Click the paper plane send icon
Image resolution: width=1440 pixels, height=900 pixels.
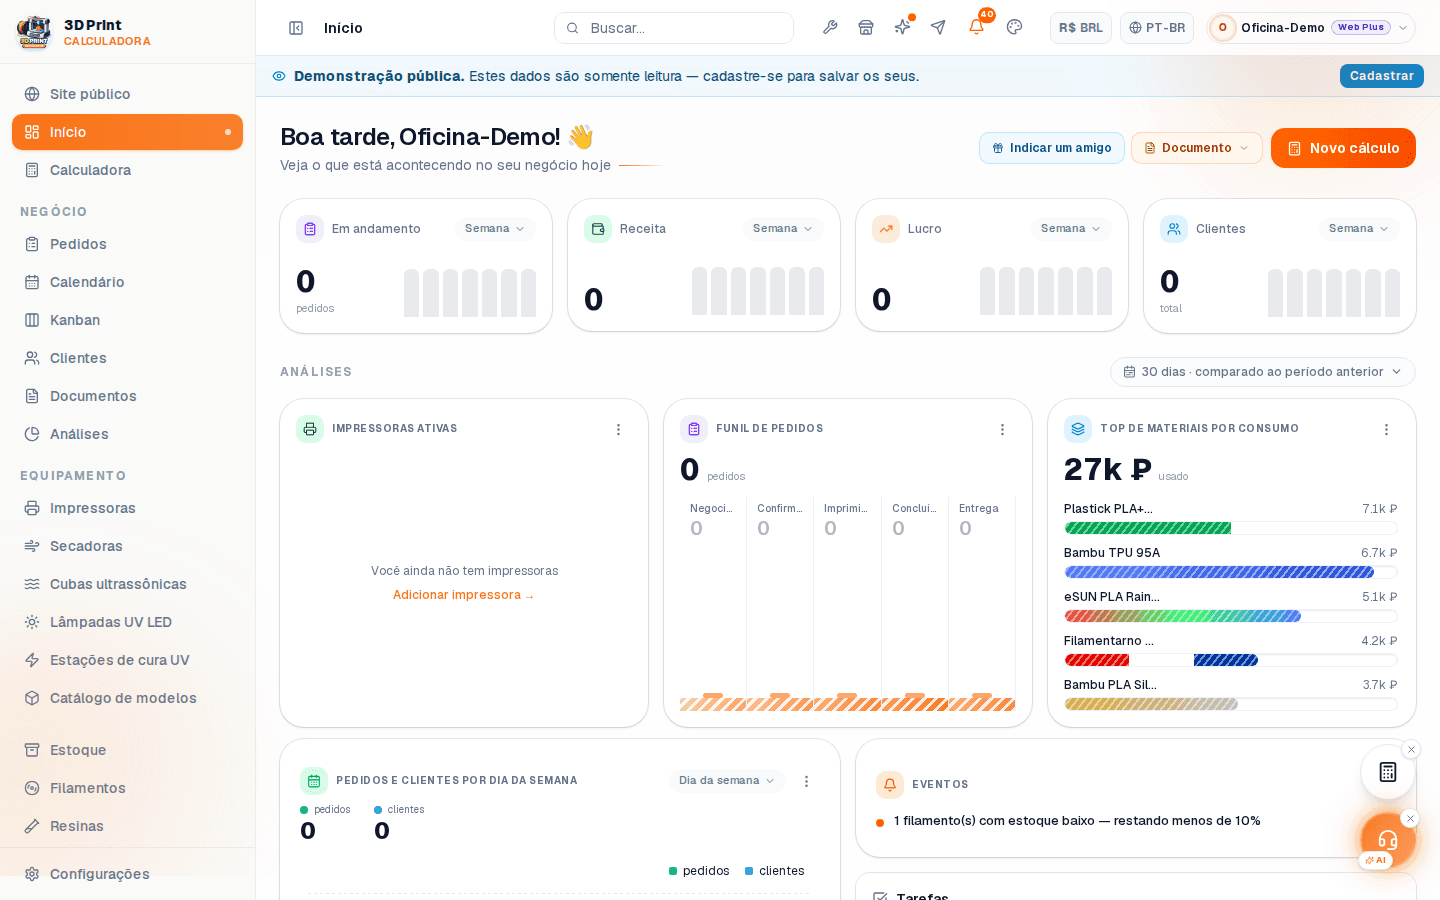(x=938, y=28)
